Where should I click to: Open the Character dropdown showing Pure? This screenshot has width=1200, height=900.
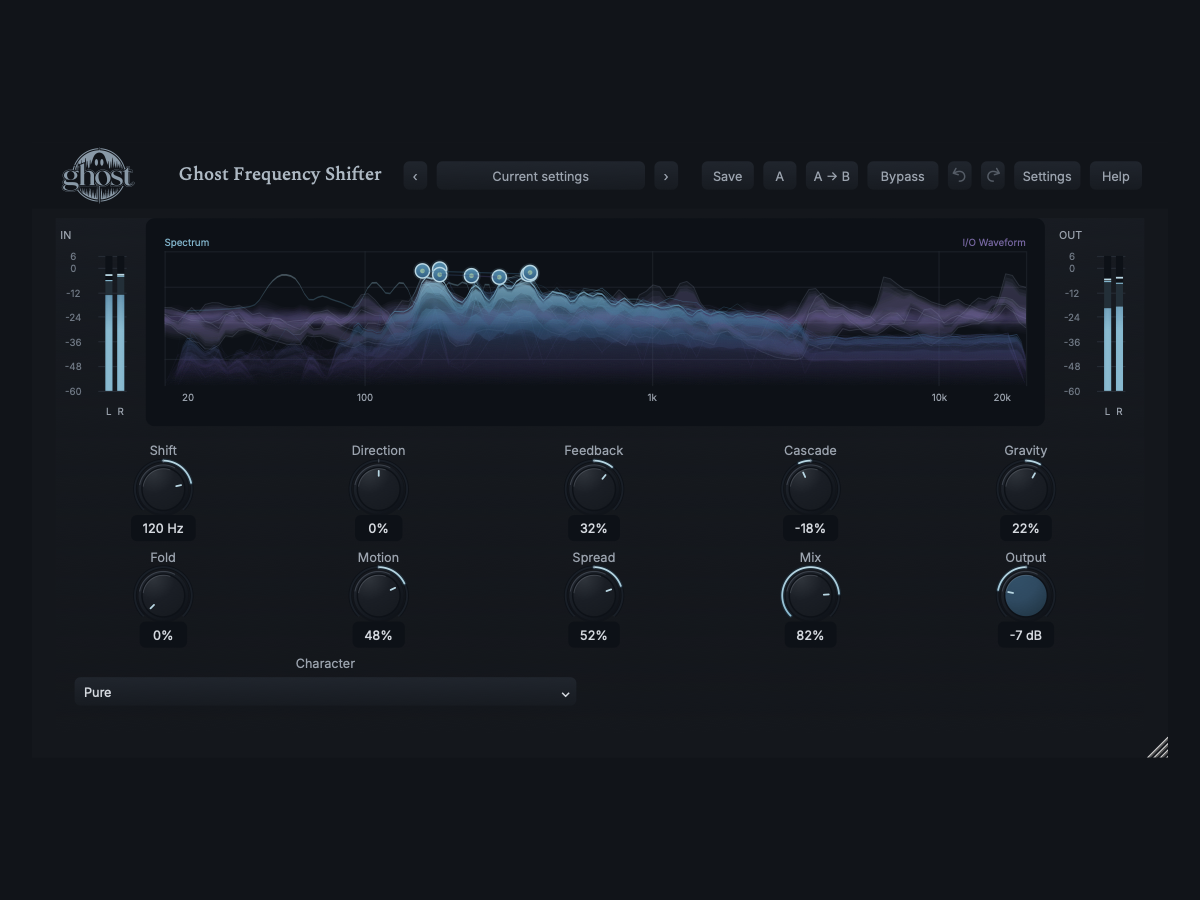(325, 692)
